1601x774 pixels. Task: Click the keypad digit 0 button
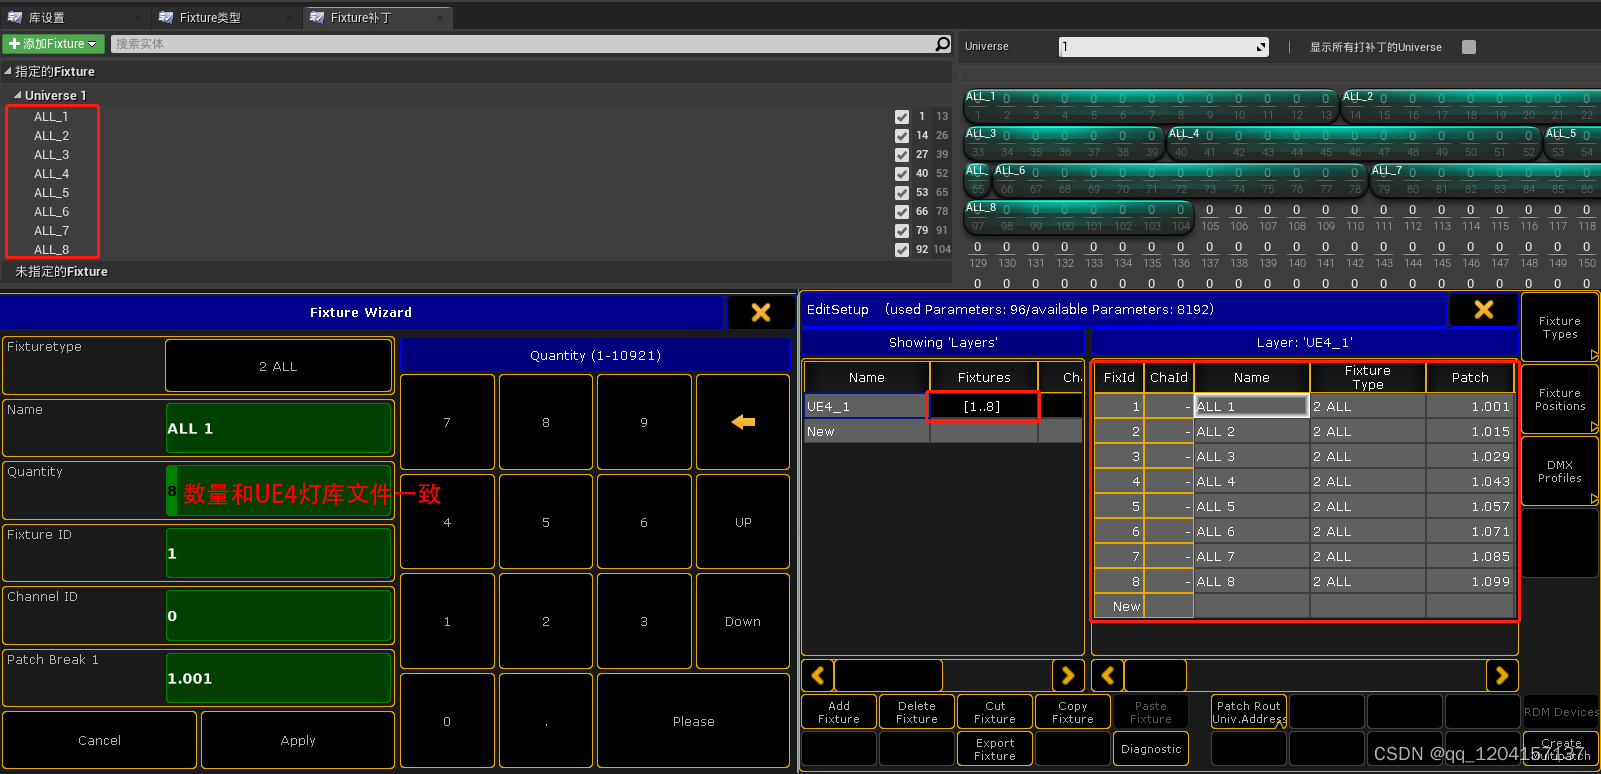click(x=447, y=721)
